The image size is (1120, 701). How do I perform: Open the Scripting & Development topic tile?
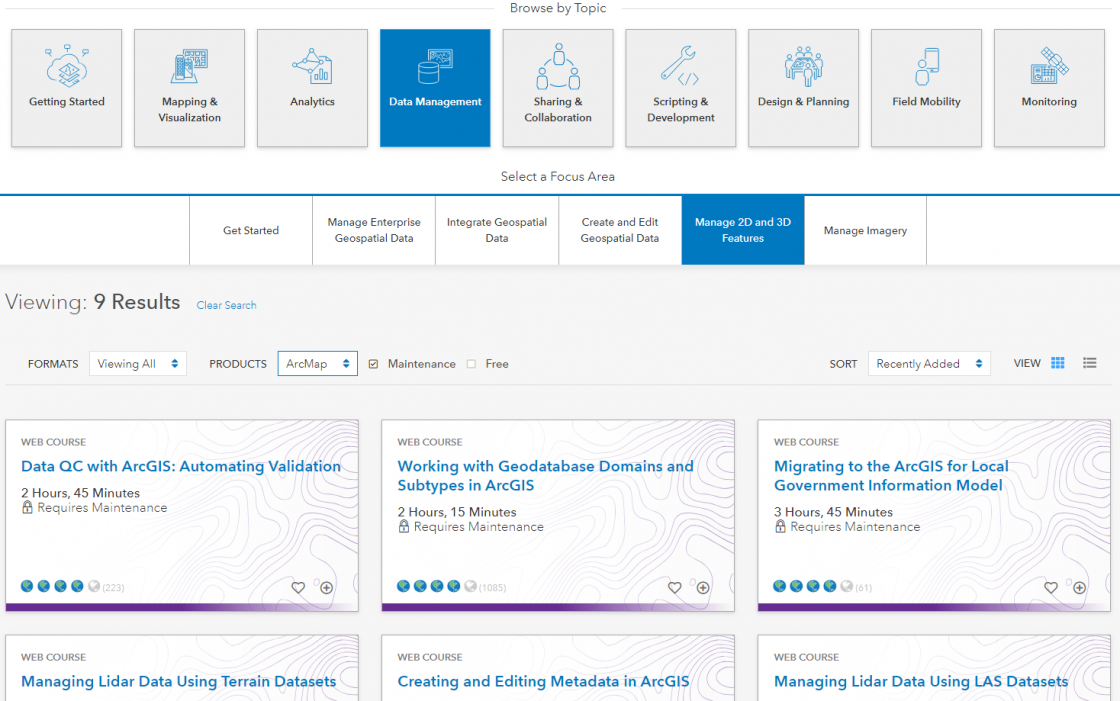tap(681, 88)
